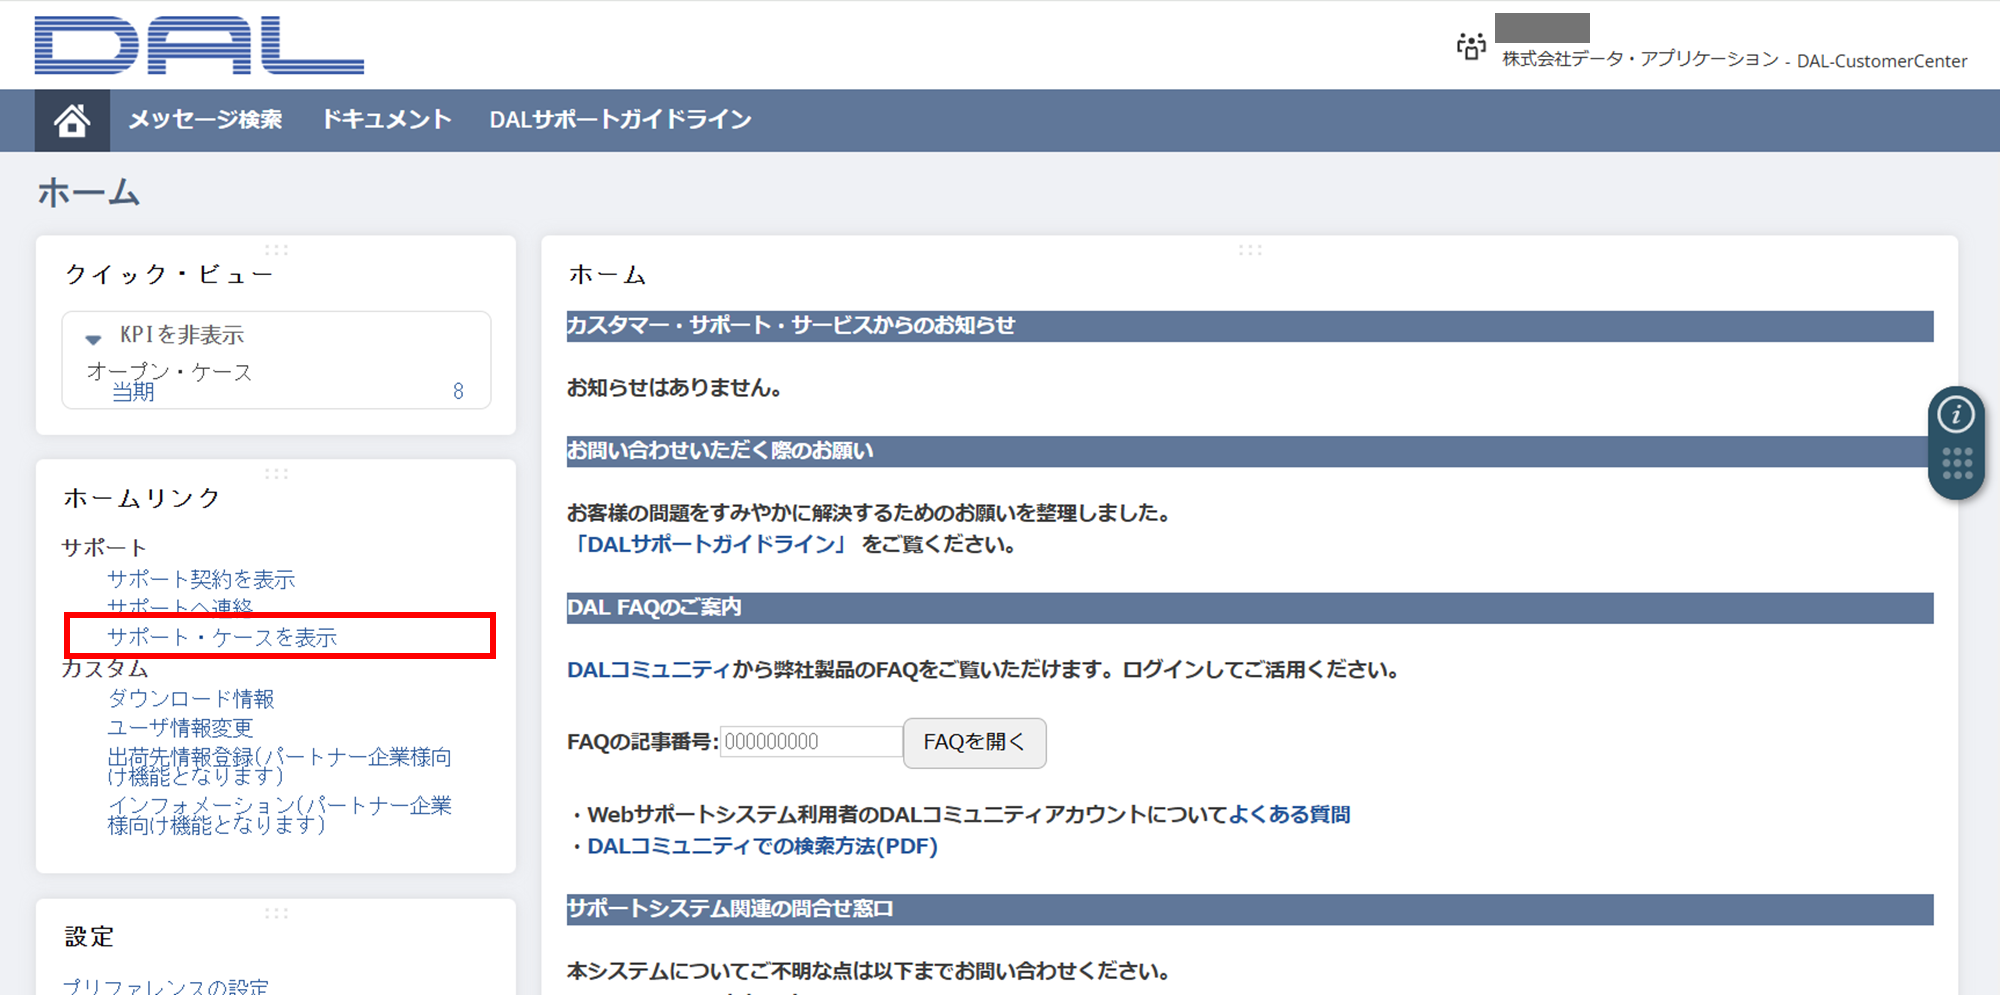This screenshot has height=995, width=2000.
Task: Click the FAQを開く button
Action: tap(974, 742)
